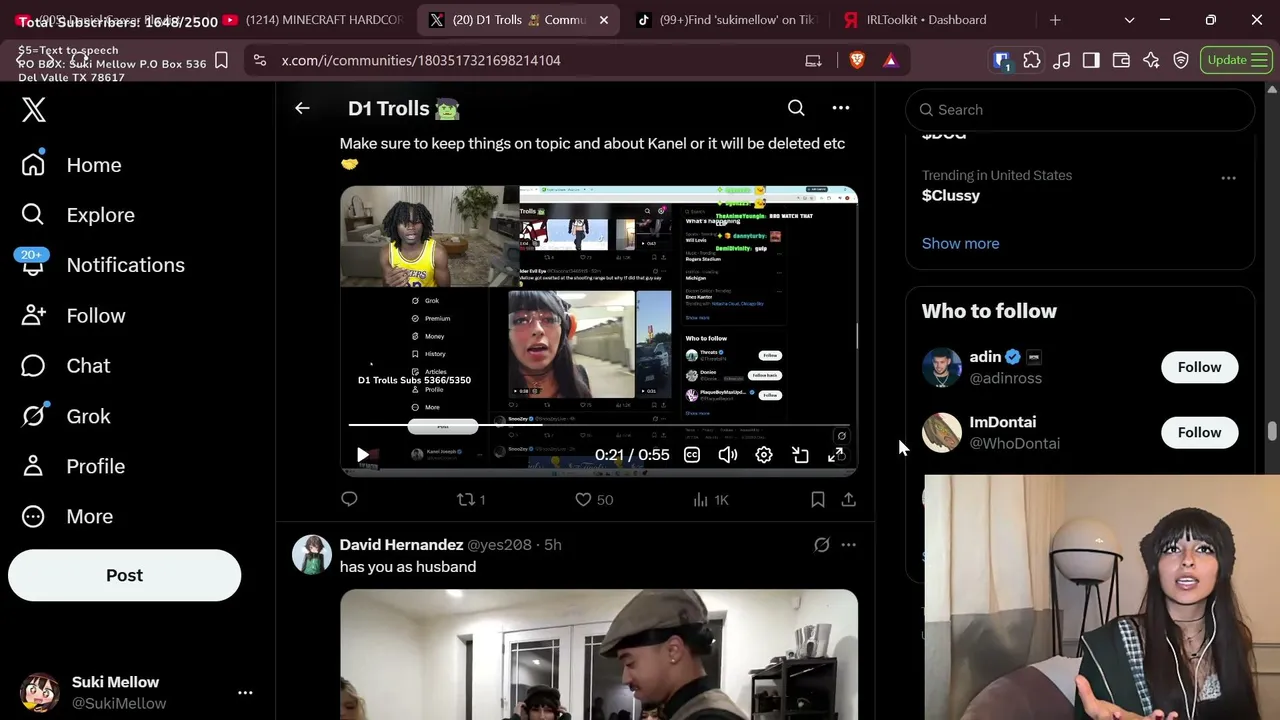Bookmark the video post
1280x720 pixels.
(818, 499)
